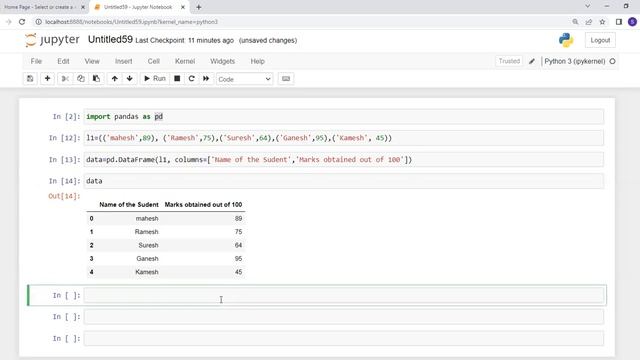
Task: Restart the kernel icon
Action: [x=191, y=79]
